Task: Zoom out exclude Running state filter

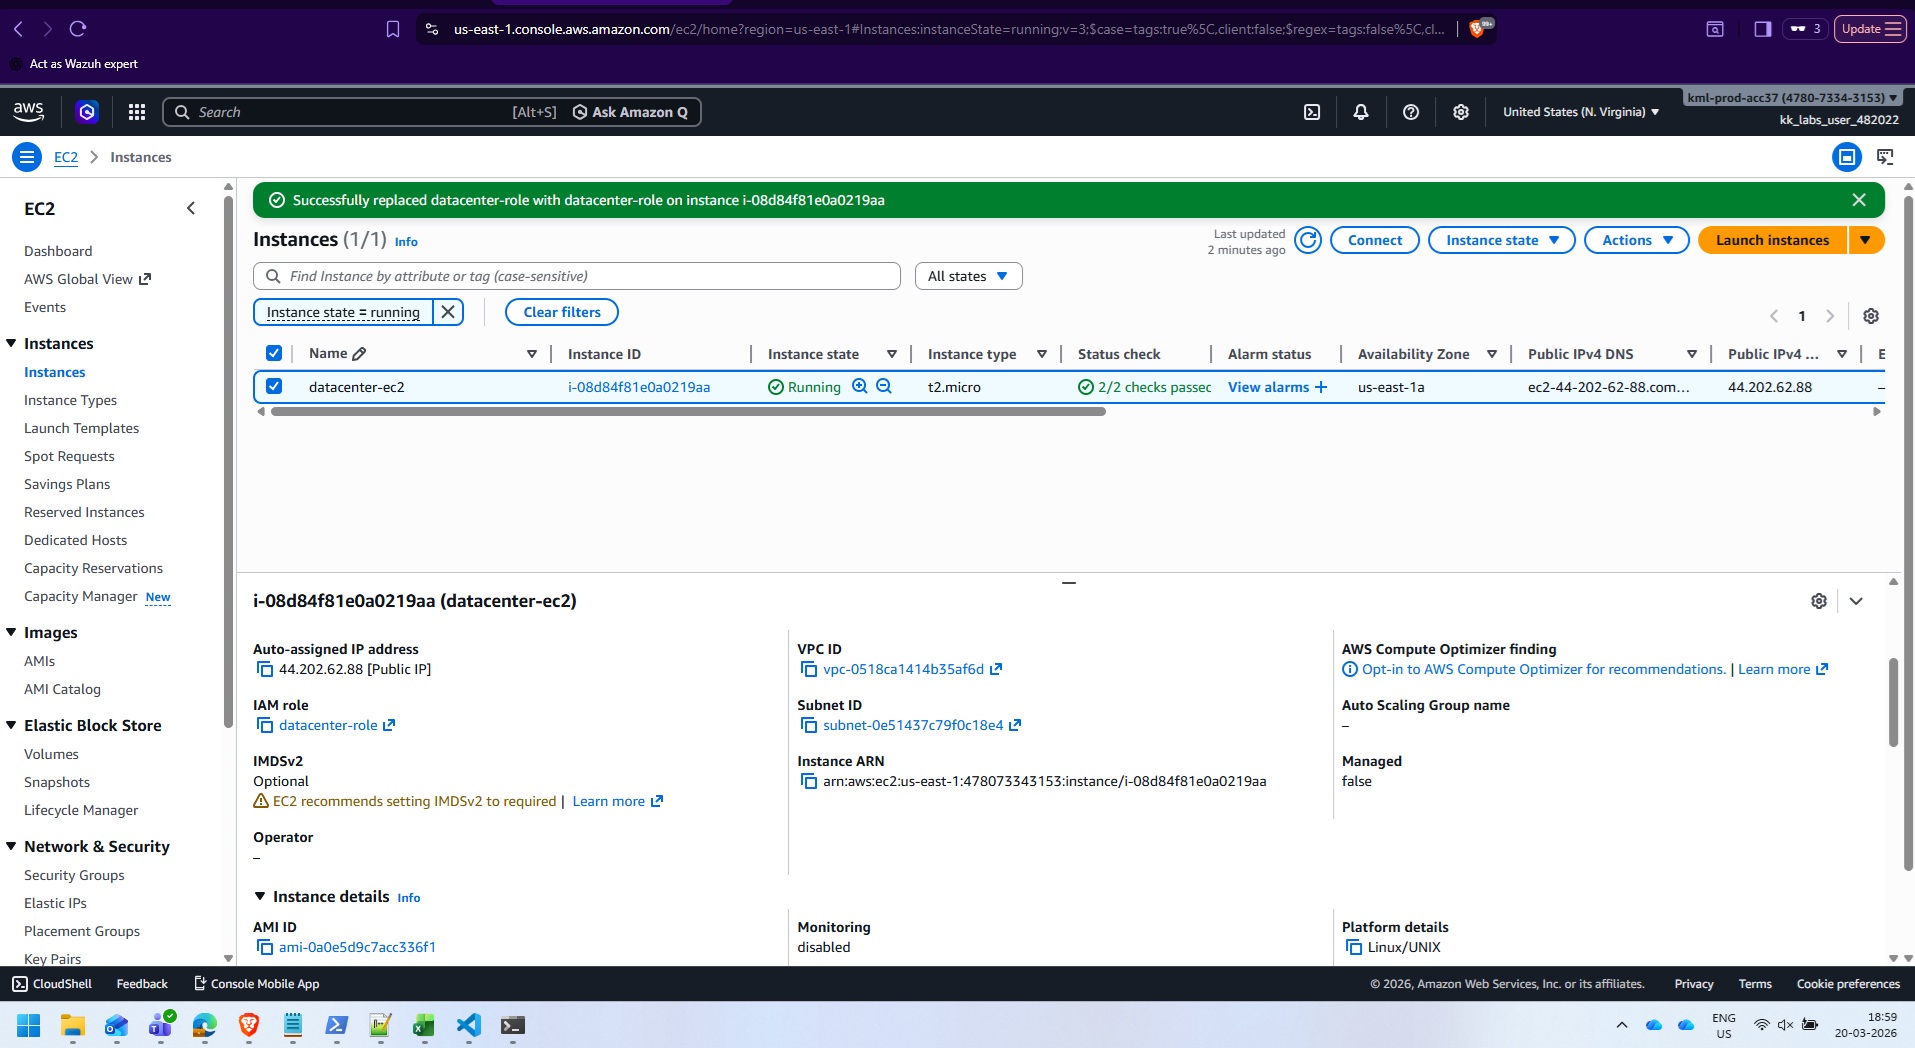Action: (x=884, y=386)
